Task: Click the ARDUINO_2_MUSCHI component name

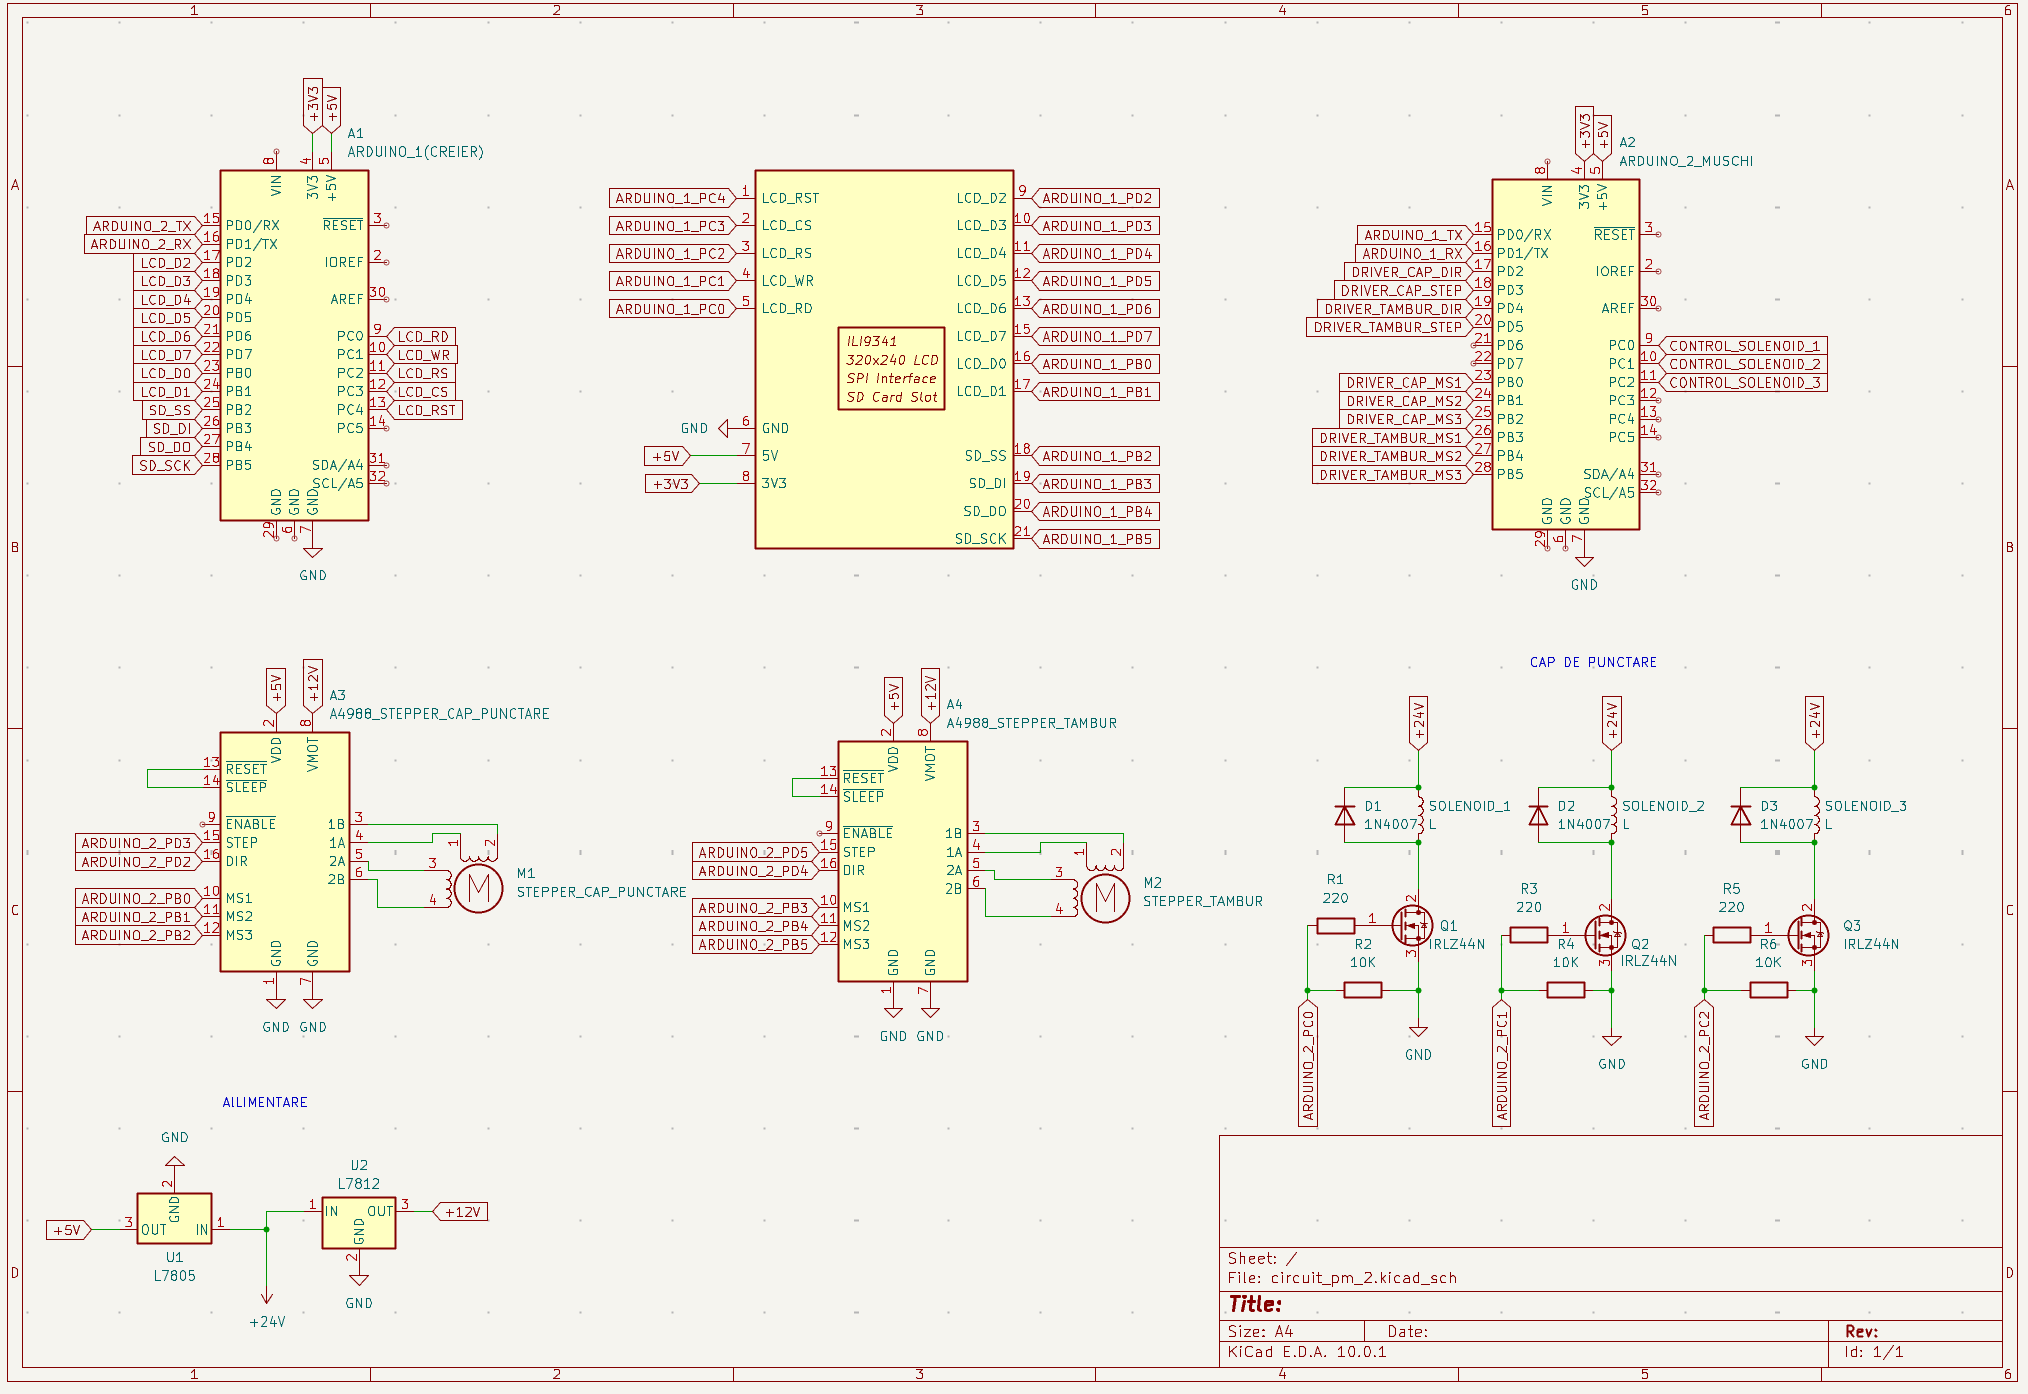Action: (x=1686, y=161)
